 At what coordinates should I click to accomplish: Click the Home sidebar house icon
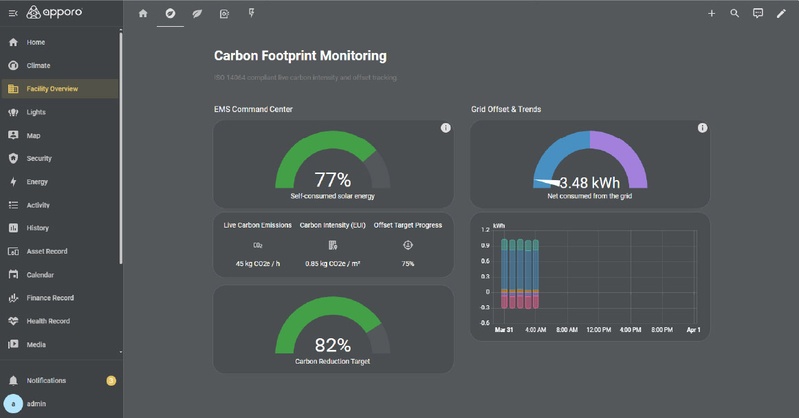pyautogui.click(x=13, y=42)
